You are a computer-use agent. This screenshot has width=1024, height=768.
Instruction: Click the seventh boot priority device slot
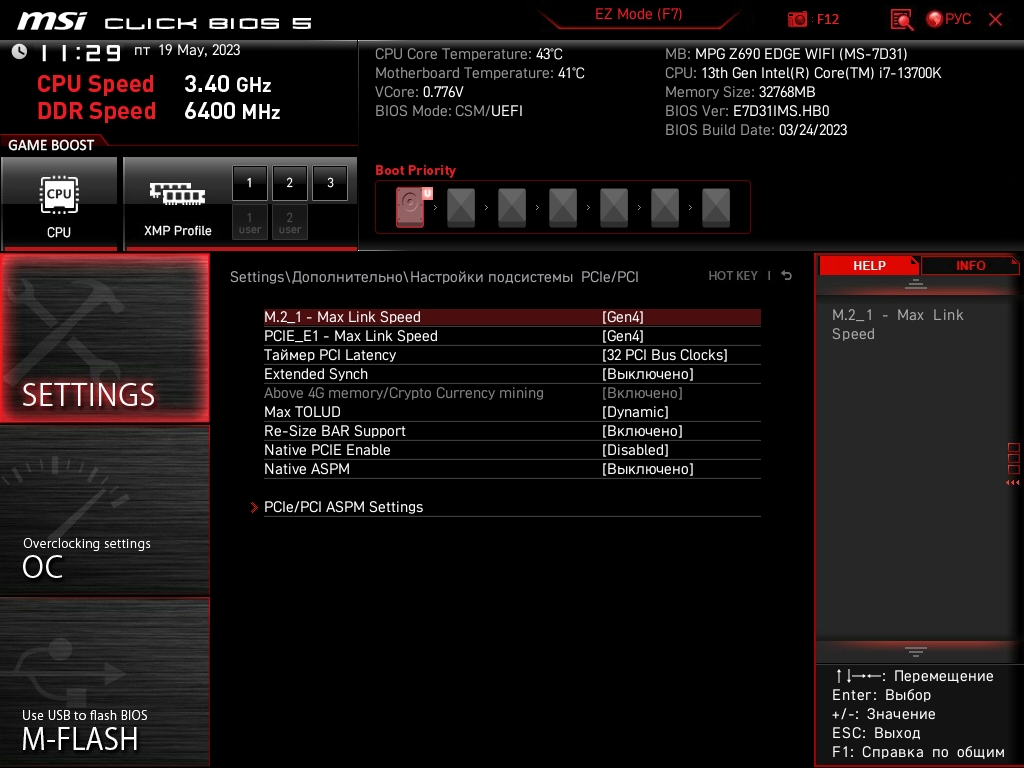point(716,207)
